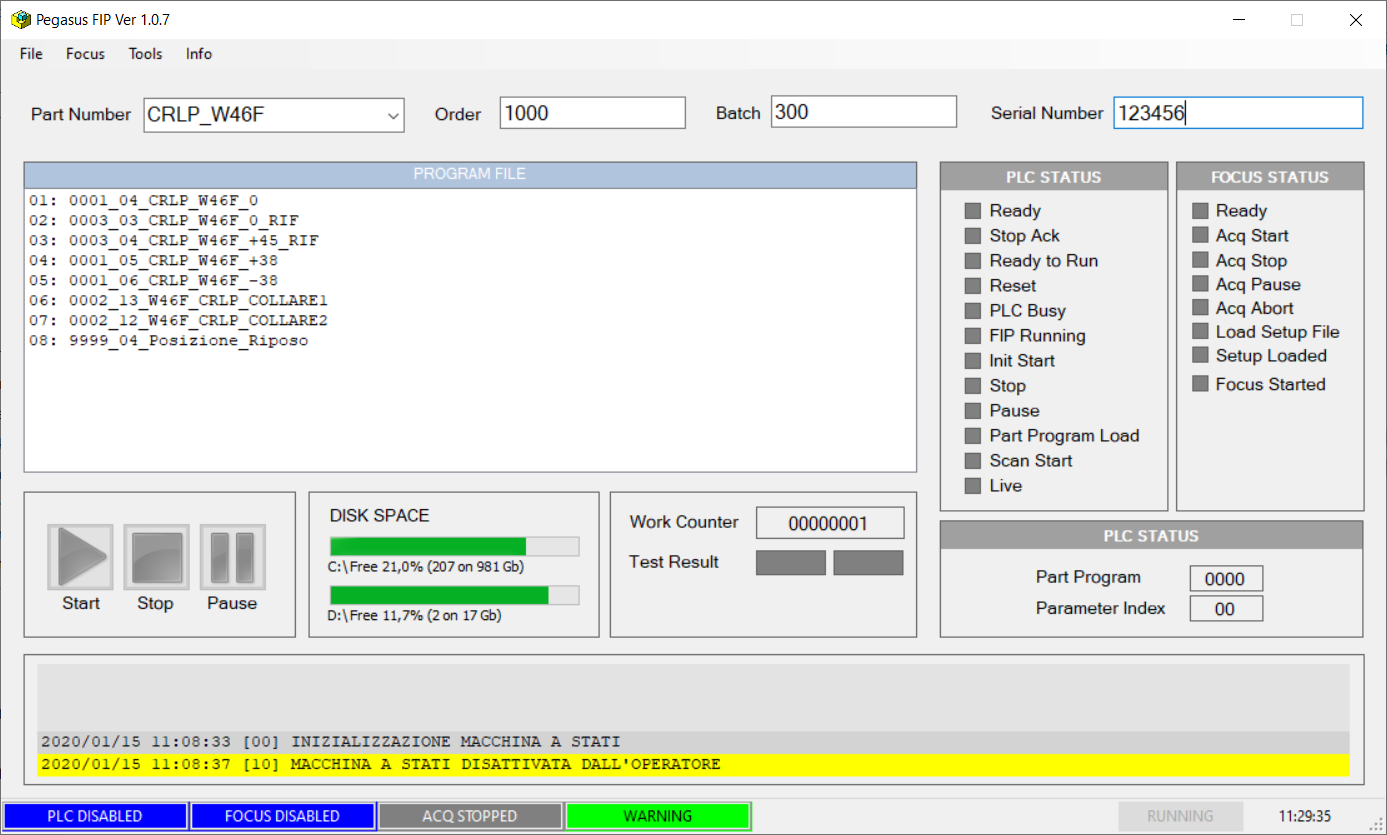1387x835 pixels.
Task: Click the PLC Busy status indicator
Action: (x=972, y=311)
